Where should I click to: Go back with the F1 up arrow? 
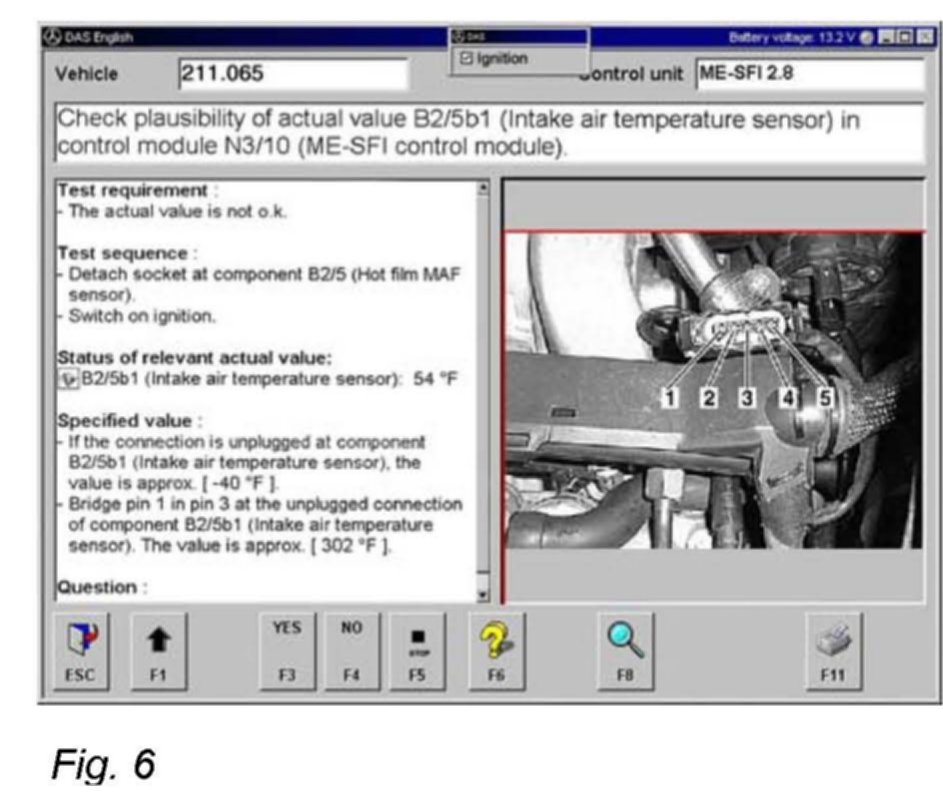tap(158, 650)
